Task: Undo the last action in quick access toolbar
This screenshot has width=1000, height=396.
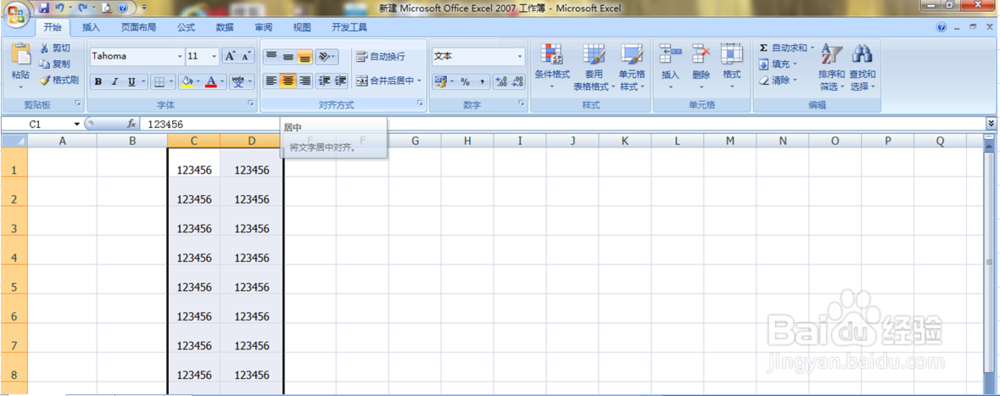Action: click(x=59, y=8)
